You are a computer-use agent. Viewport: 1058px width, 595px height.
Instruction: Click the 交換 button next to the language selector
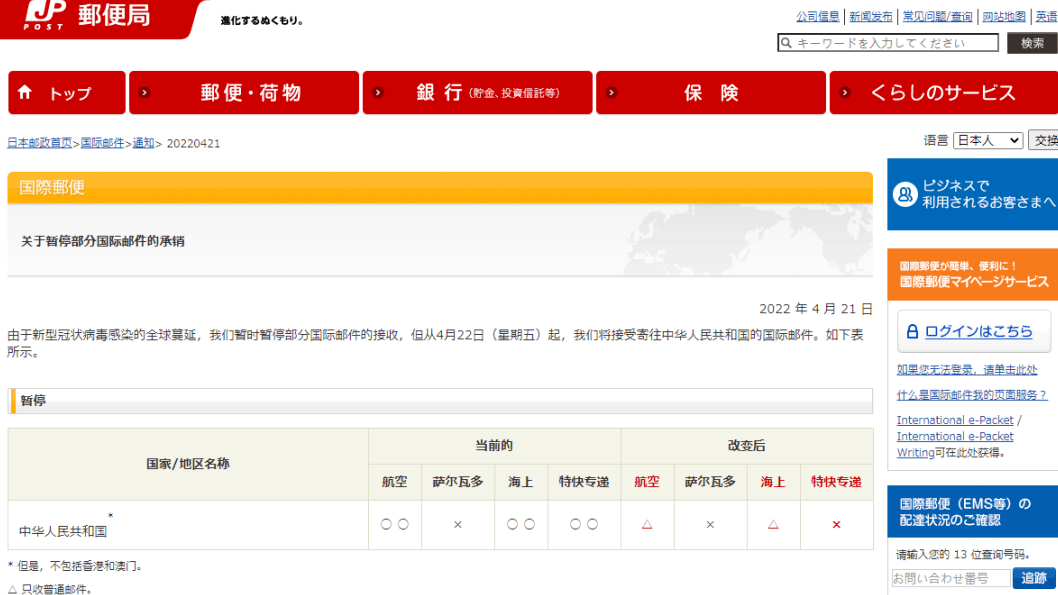1044,141
